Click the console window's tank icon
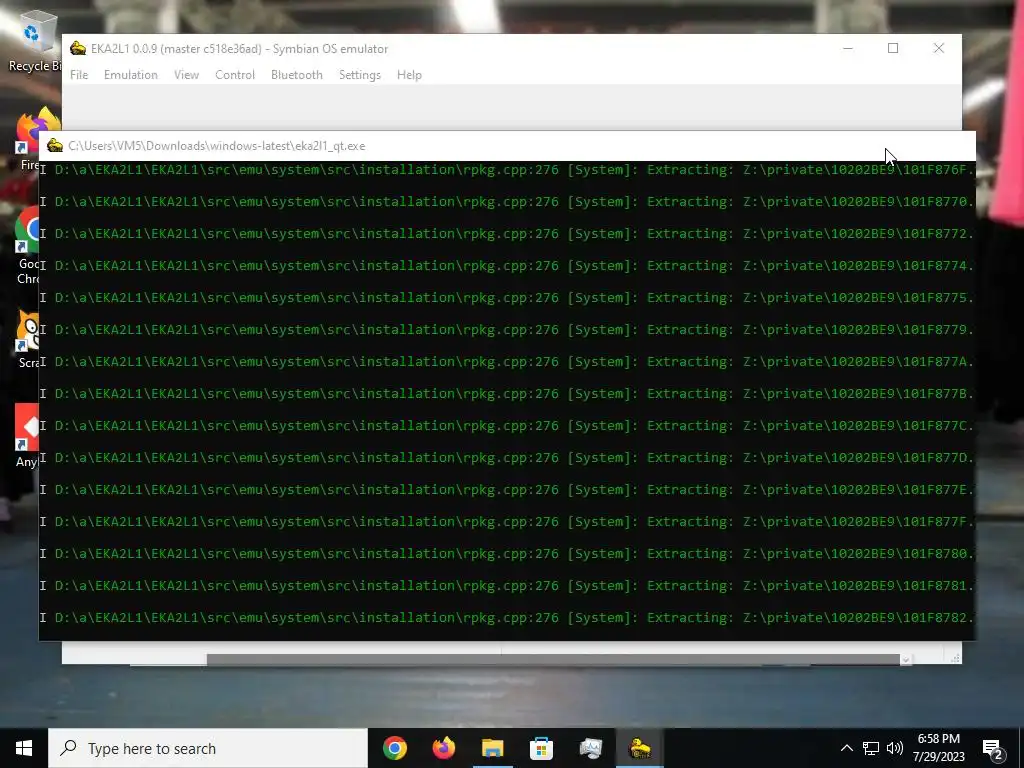The image size is (1024, 768). point(55,146)
